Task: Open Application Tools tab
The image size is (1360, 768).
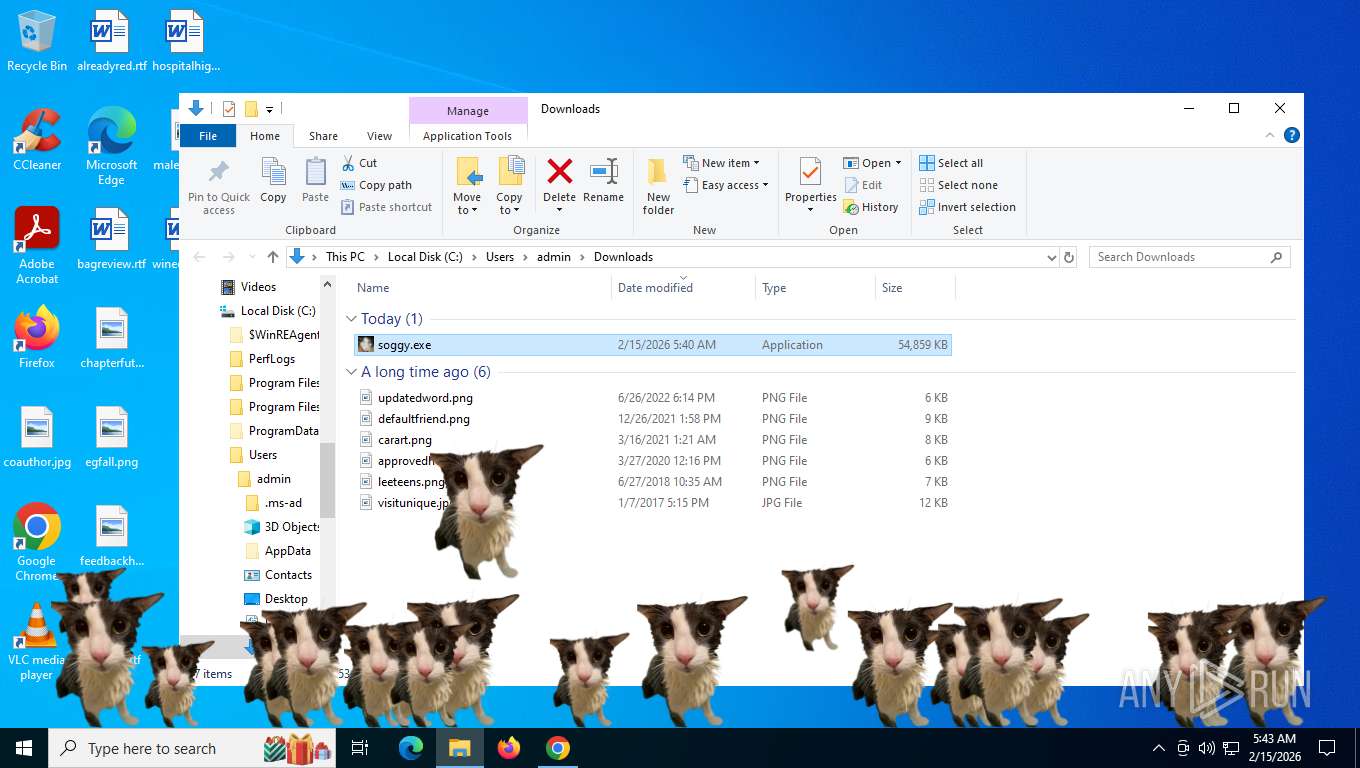Action: pos(467,136)
